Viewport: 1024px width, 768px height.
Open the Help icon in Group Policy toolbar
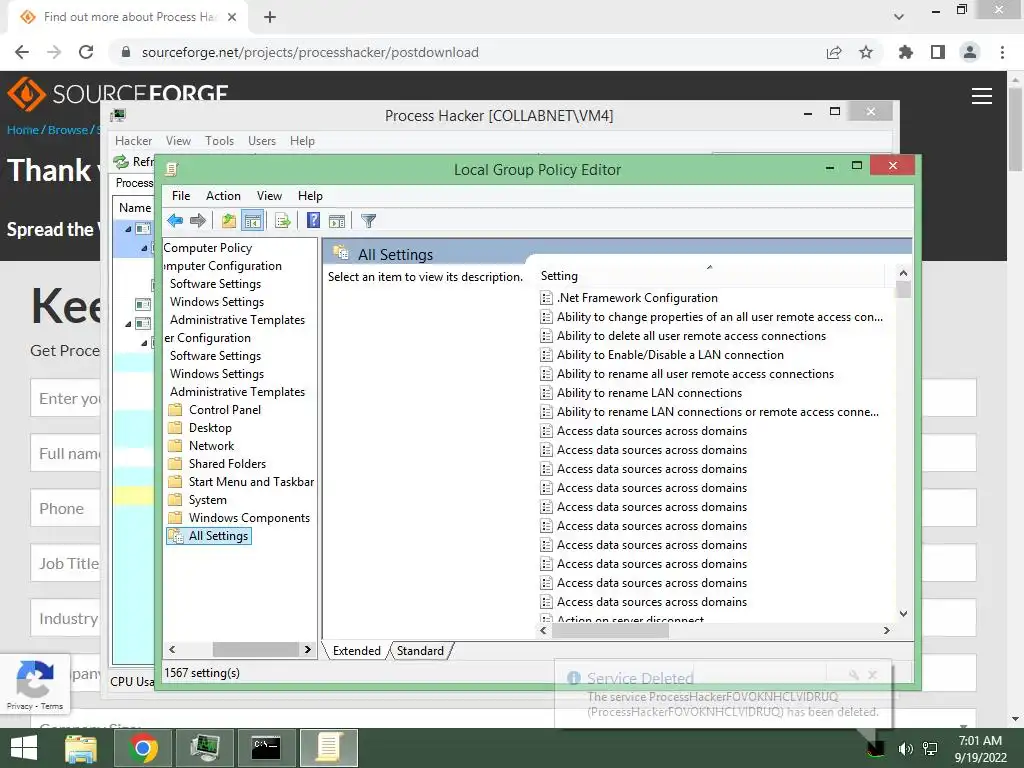pyautogui.click(x=313, y=221)
